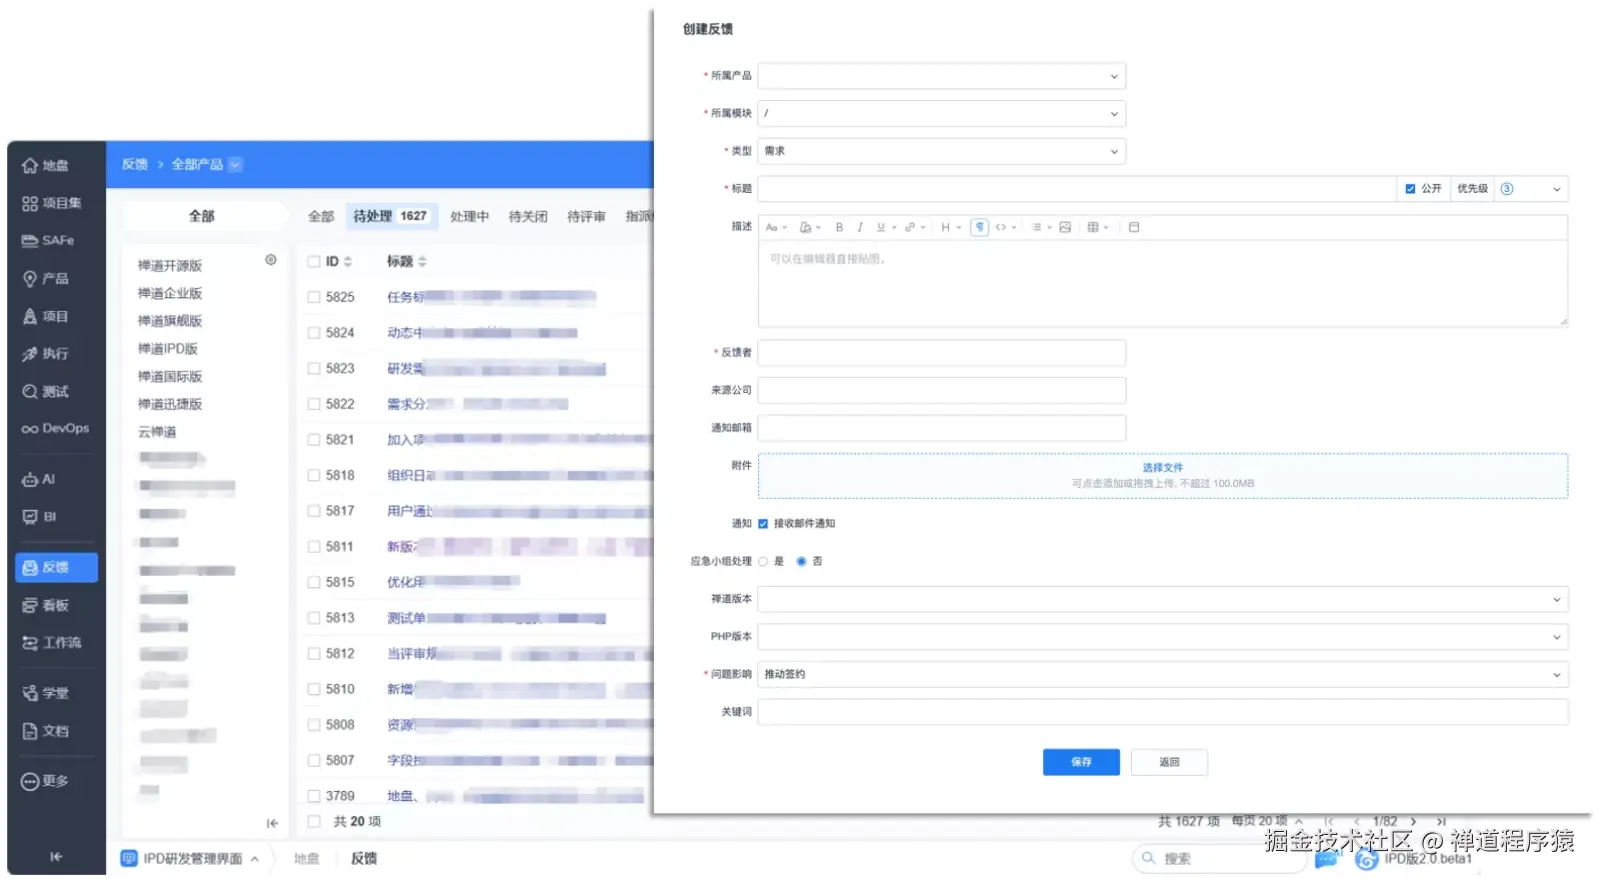Toggle 接收邮件通知 checkbox
This screenshot has height=879, width=1599.
(763, 524)
